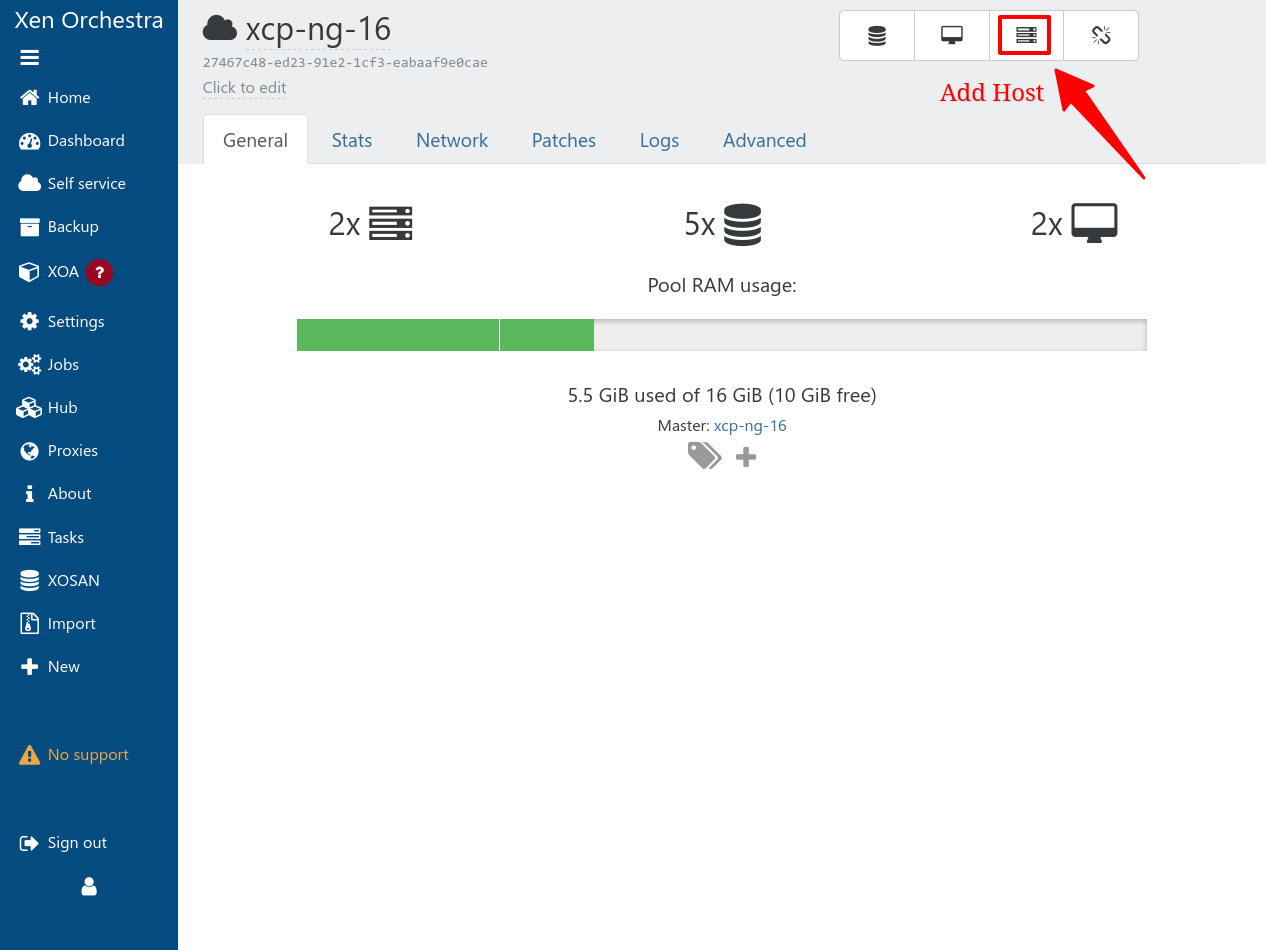Click the Add Host server icon button
The width and height of the screenshot is (1266, 950).
[1026, 36]
